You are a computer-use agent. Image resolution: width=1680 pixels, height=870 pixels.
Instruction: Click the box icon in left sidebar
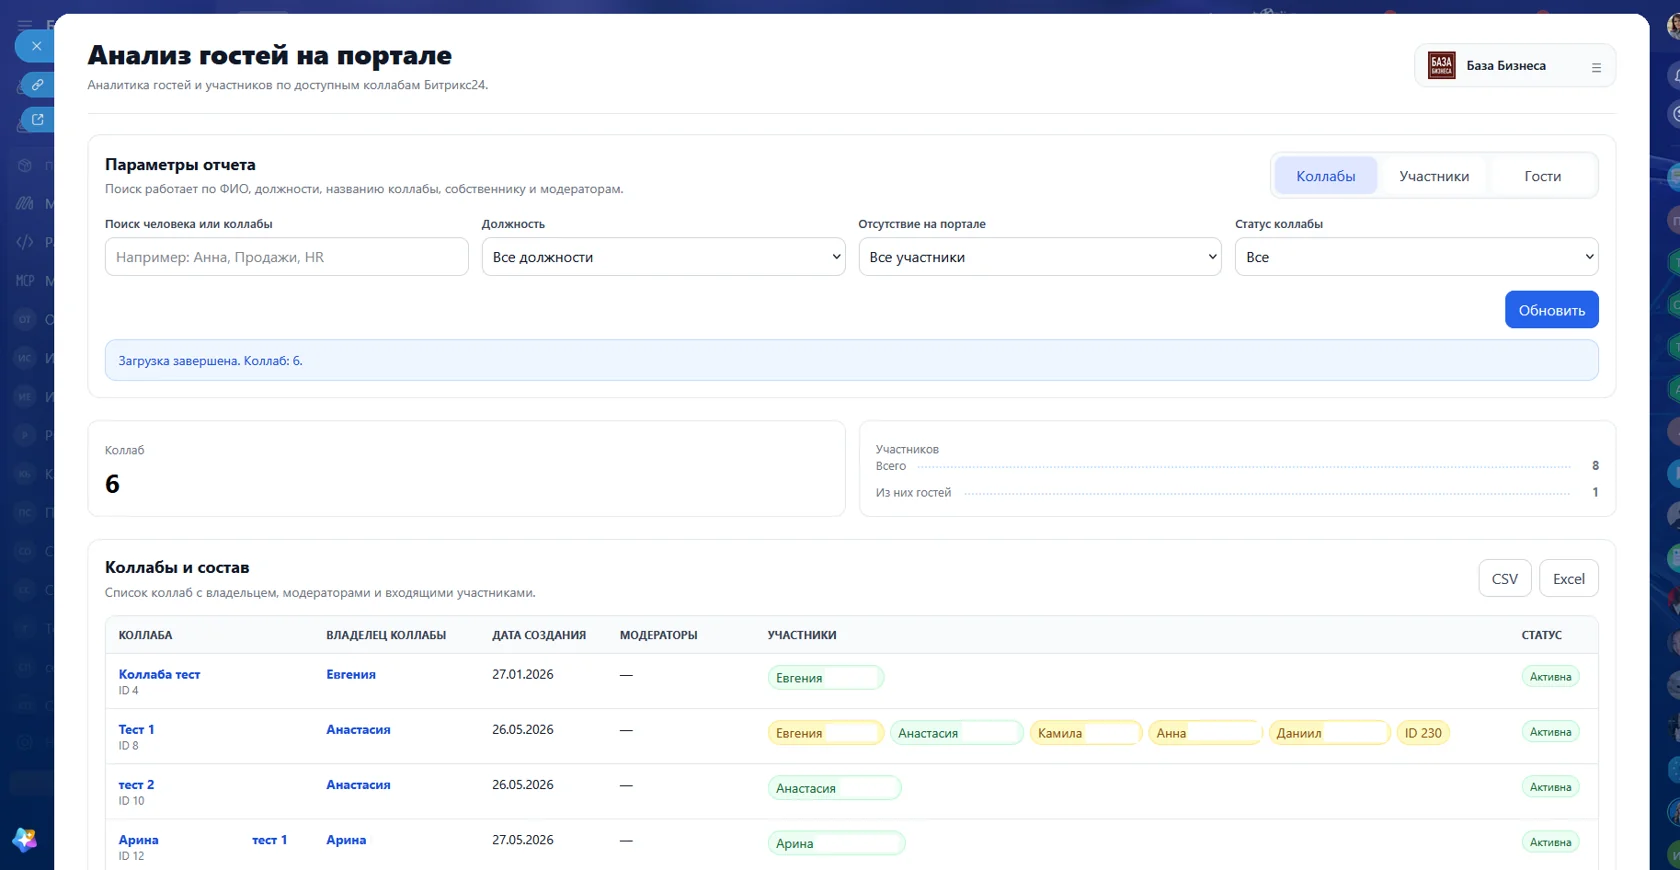point(25,165)
